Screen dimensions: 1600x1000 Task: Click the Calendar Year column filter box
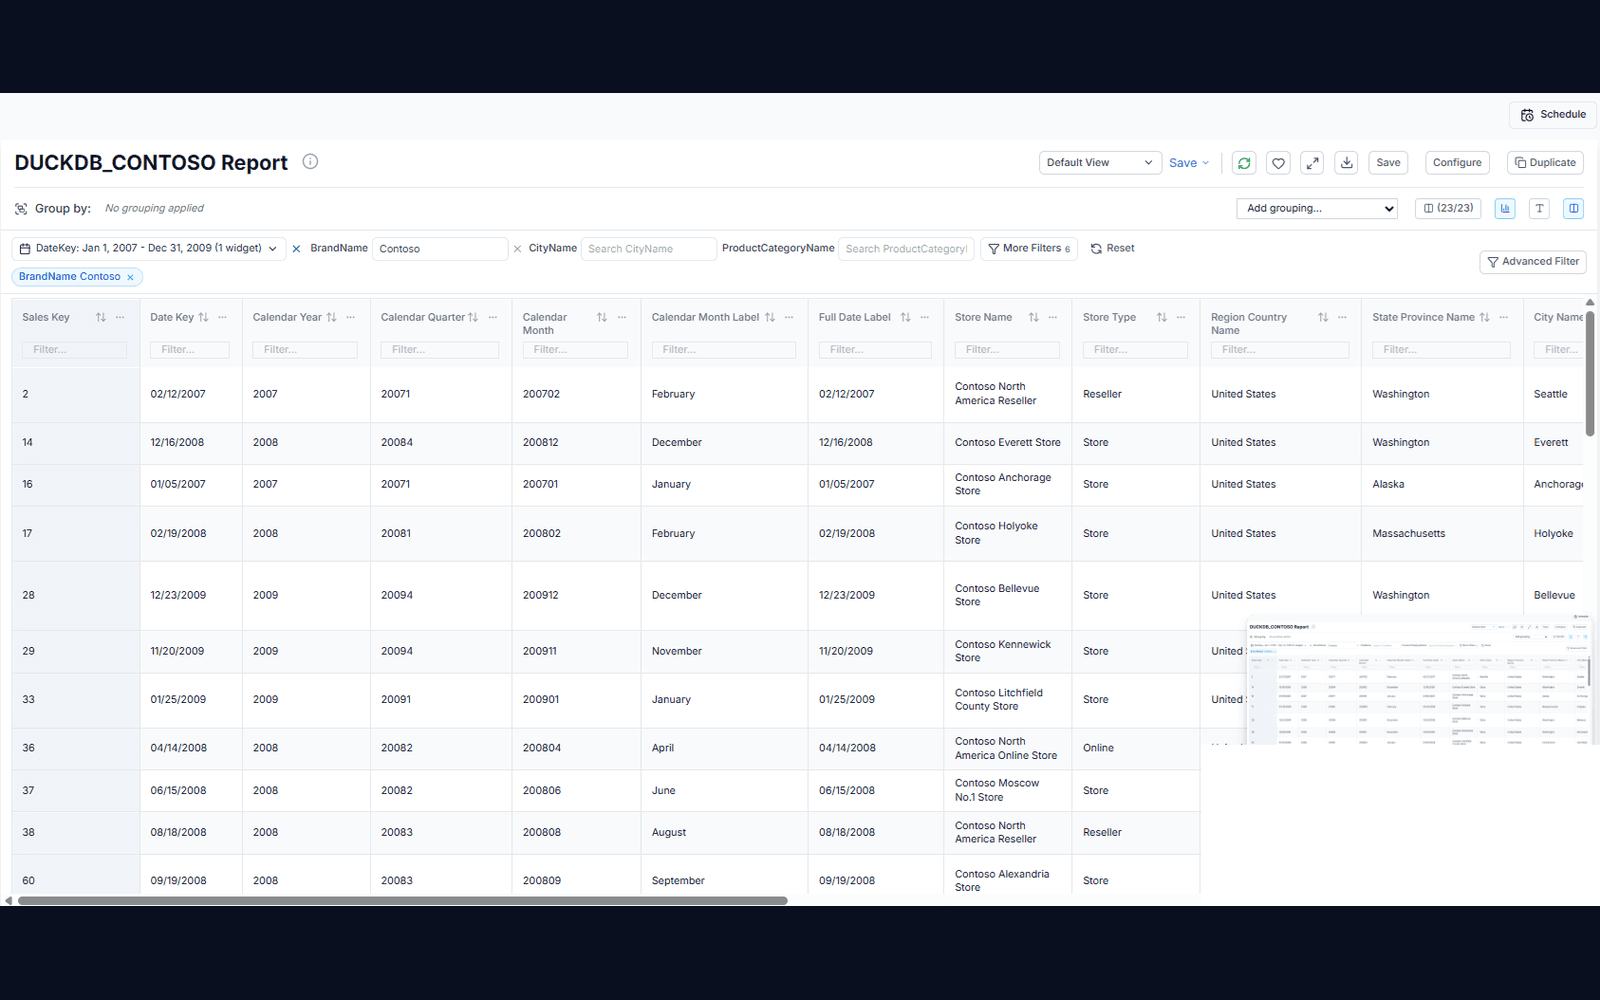pyautogui.click(x=305, y=350)
